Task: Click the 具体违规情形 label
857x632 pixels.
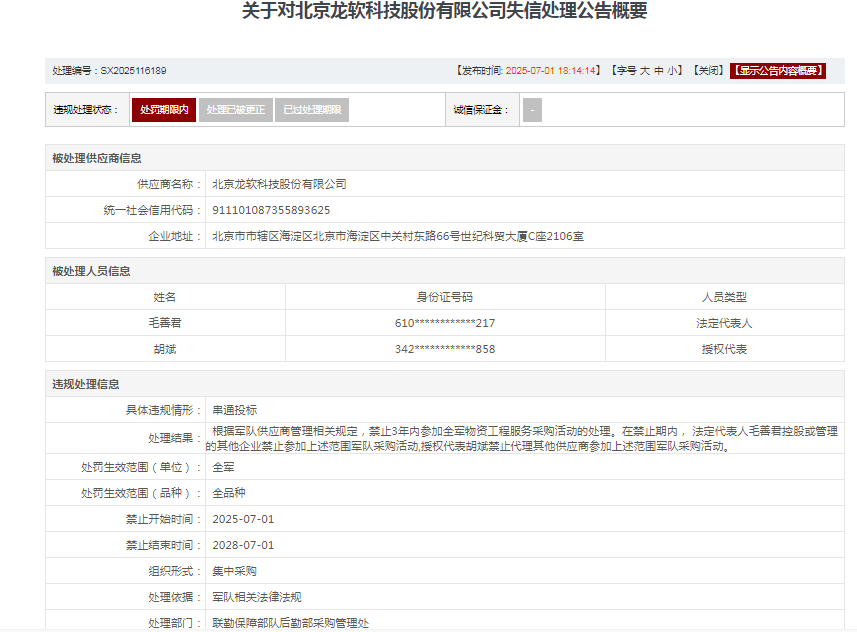Action: point(163,411)
